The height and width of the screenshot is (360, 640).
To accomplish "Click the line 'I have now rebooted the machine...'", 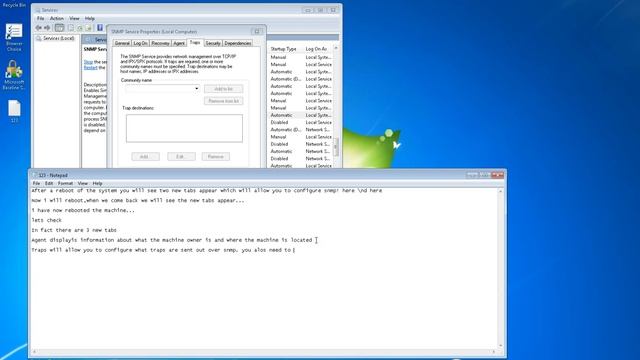I will click(x=83, y=211).
